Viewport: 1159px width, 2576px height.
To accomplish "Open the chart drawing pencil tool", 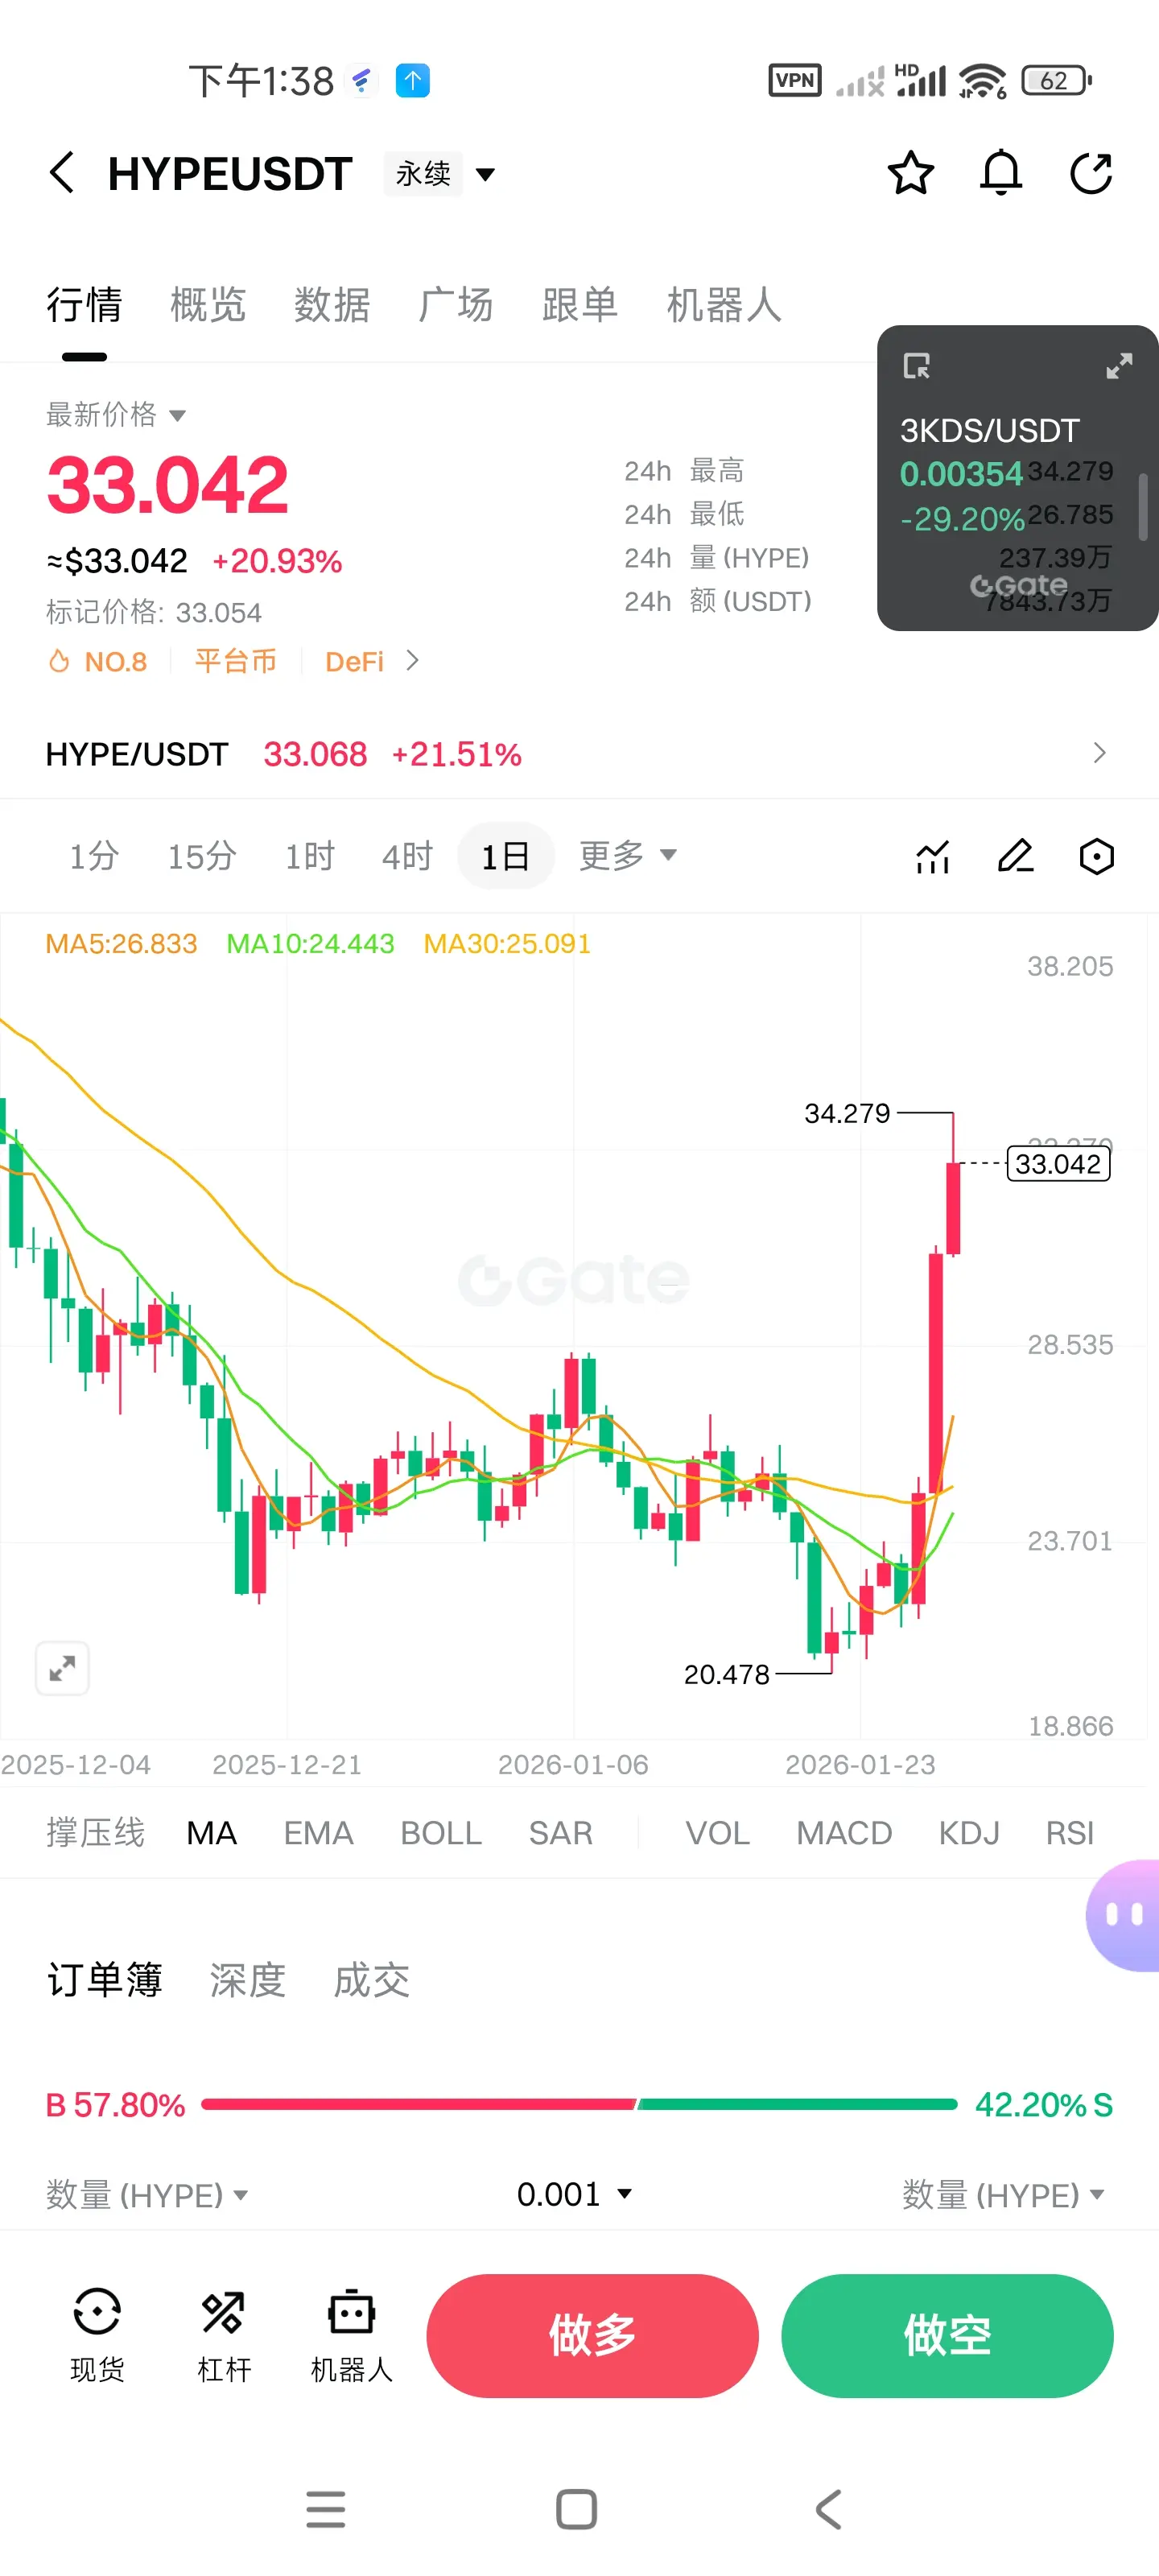I will pos(1016,857).
